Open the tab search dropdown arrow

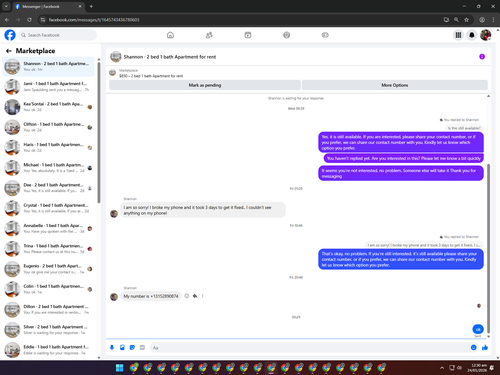pos(6,6)
